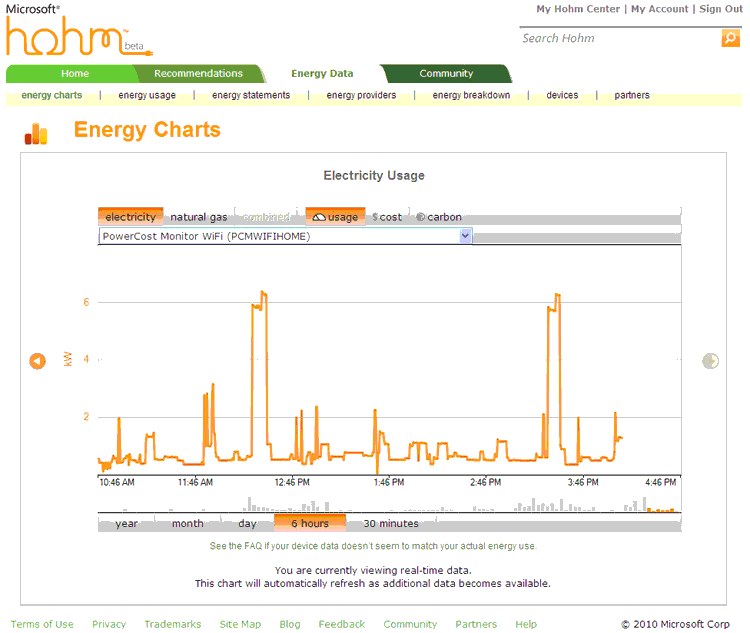The width and height of the screenshot is (750, 633).
Task: Open Terms of Use footer link
Action: click(42, 624)
